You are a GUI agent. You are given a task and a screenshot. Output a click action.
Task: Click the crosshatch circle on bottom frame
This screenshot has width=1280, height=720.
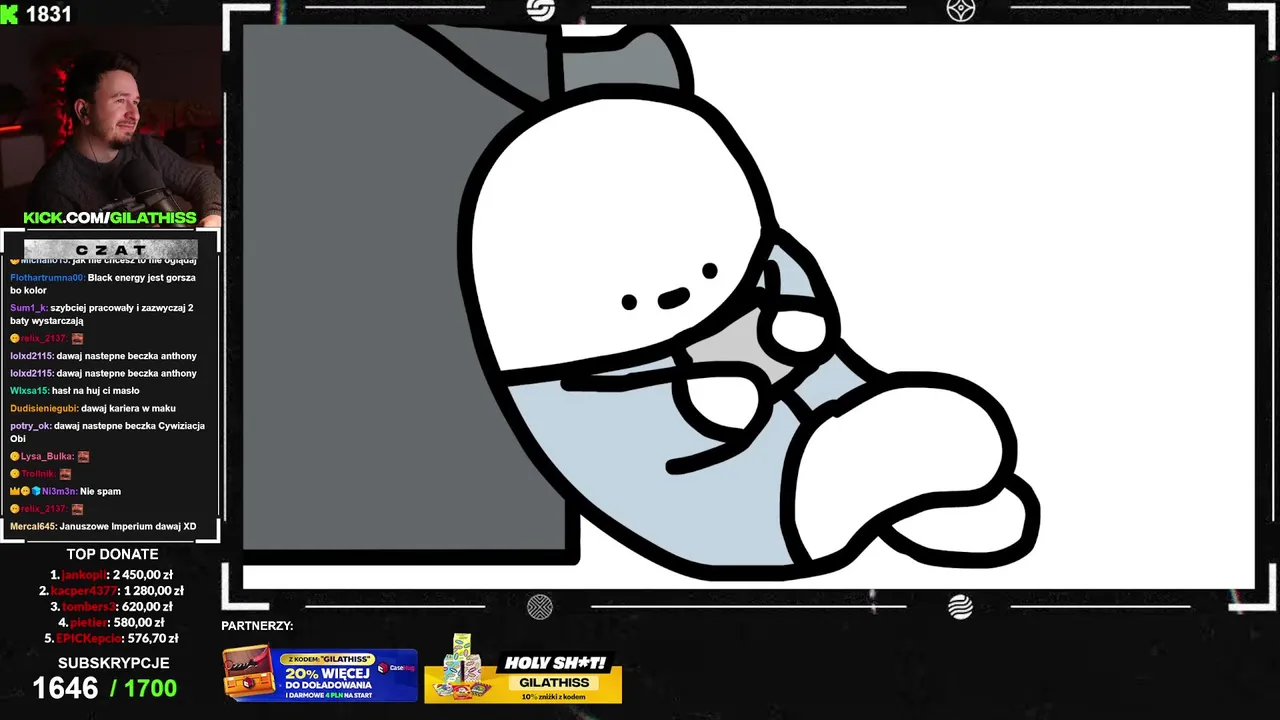pos(540,607)
